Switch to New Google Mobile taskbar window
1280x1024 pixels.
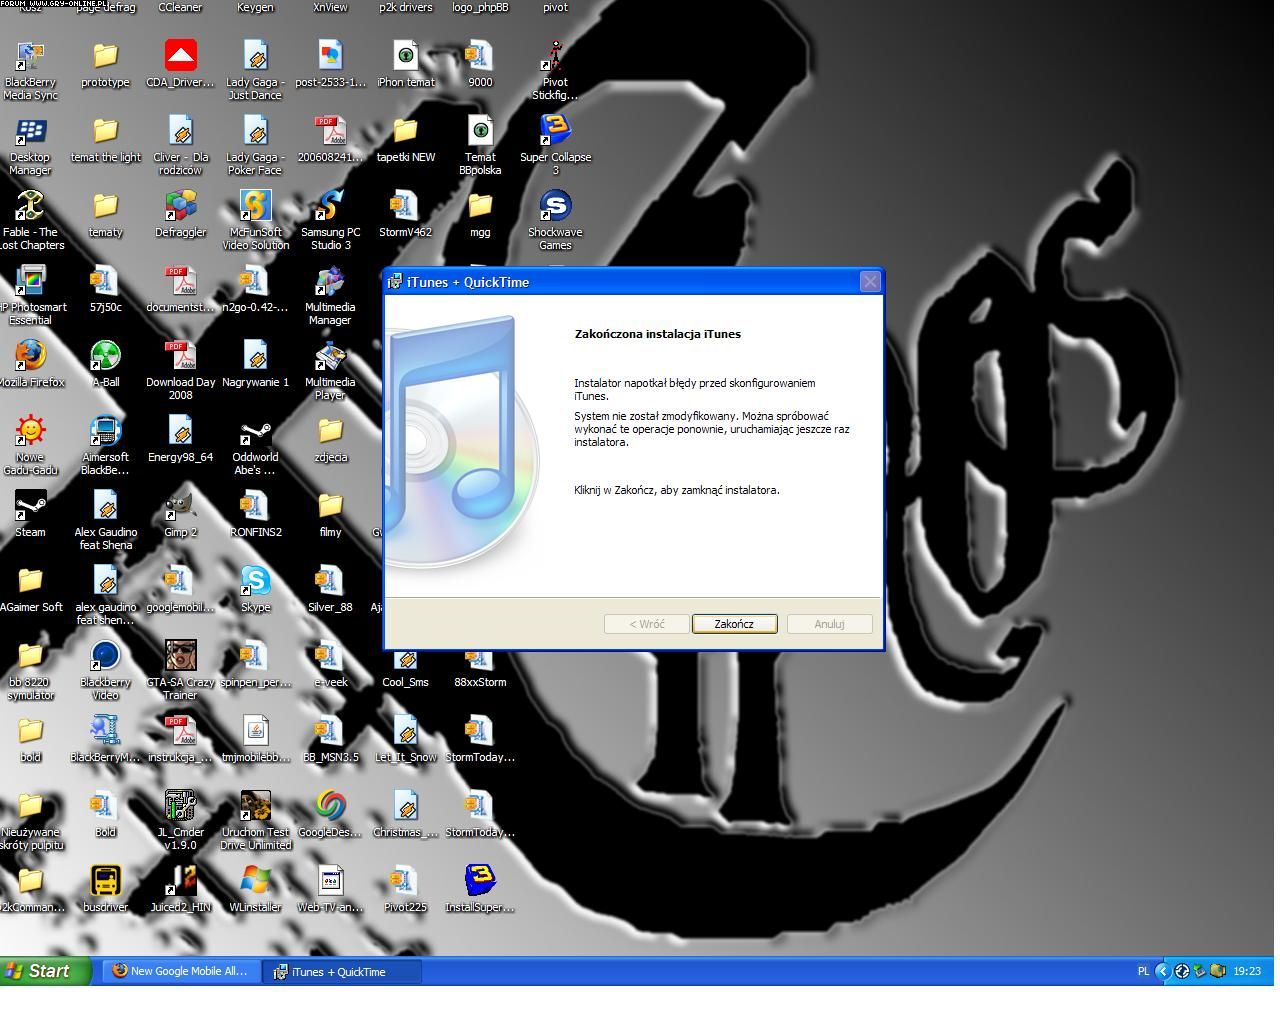(x=180, y=971)
